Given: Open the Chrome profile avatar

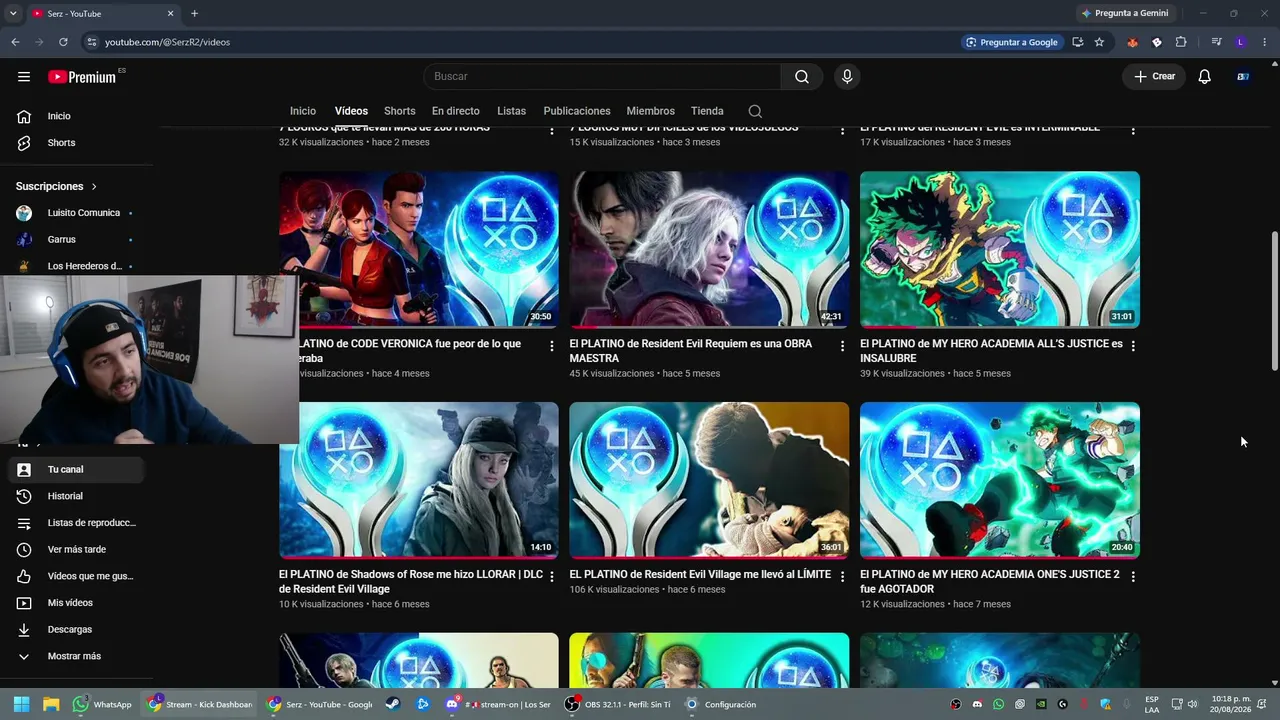Looking at the screenshot, I should click(x=1241, y=42).
